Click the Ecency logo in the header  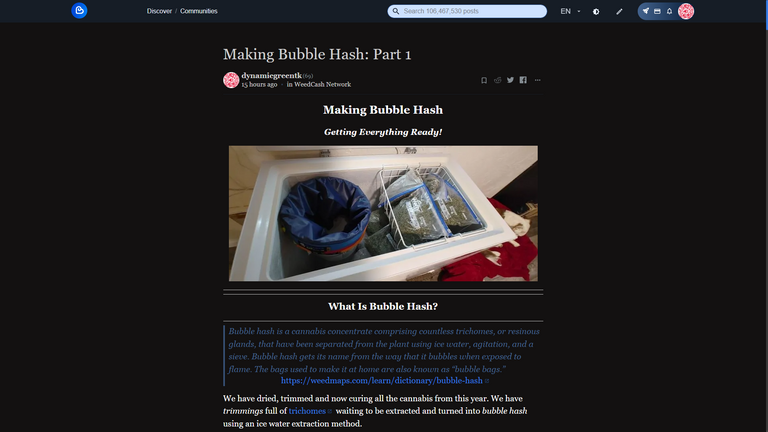[x=79, y=11]
